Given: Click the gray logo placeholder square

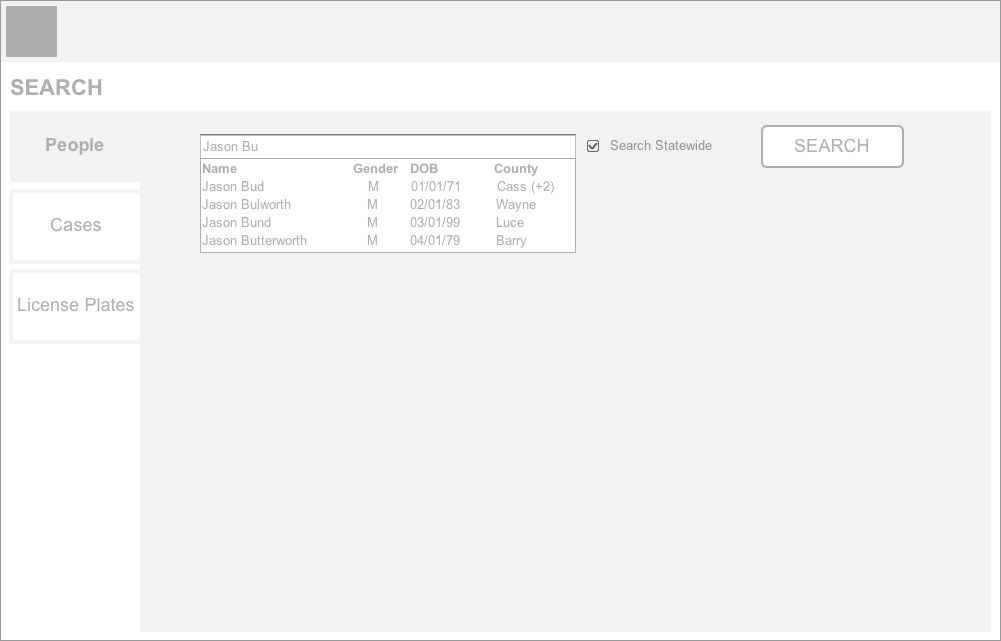Looking at the screenshot, I should click(32, 32).
